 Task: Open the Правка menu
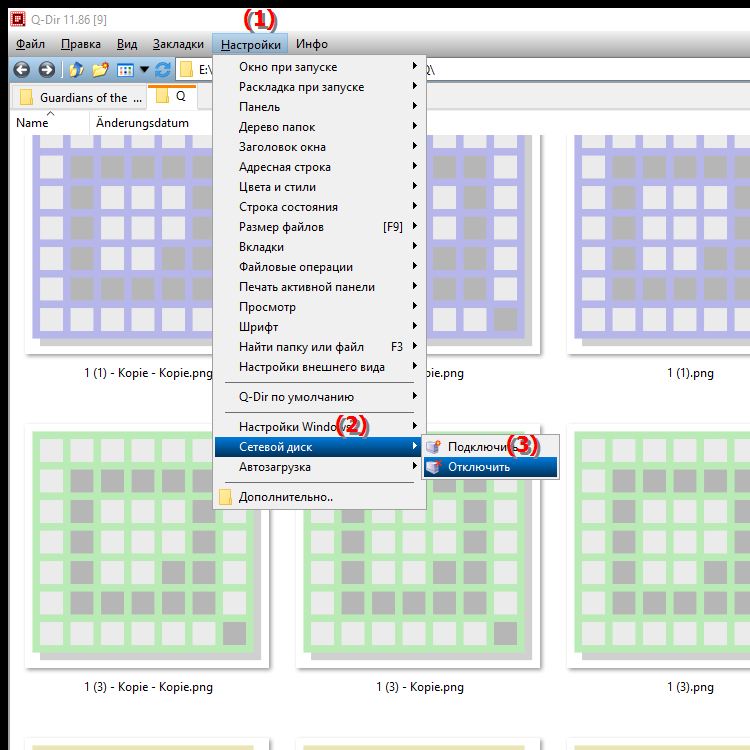point(80,44)
